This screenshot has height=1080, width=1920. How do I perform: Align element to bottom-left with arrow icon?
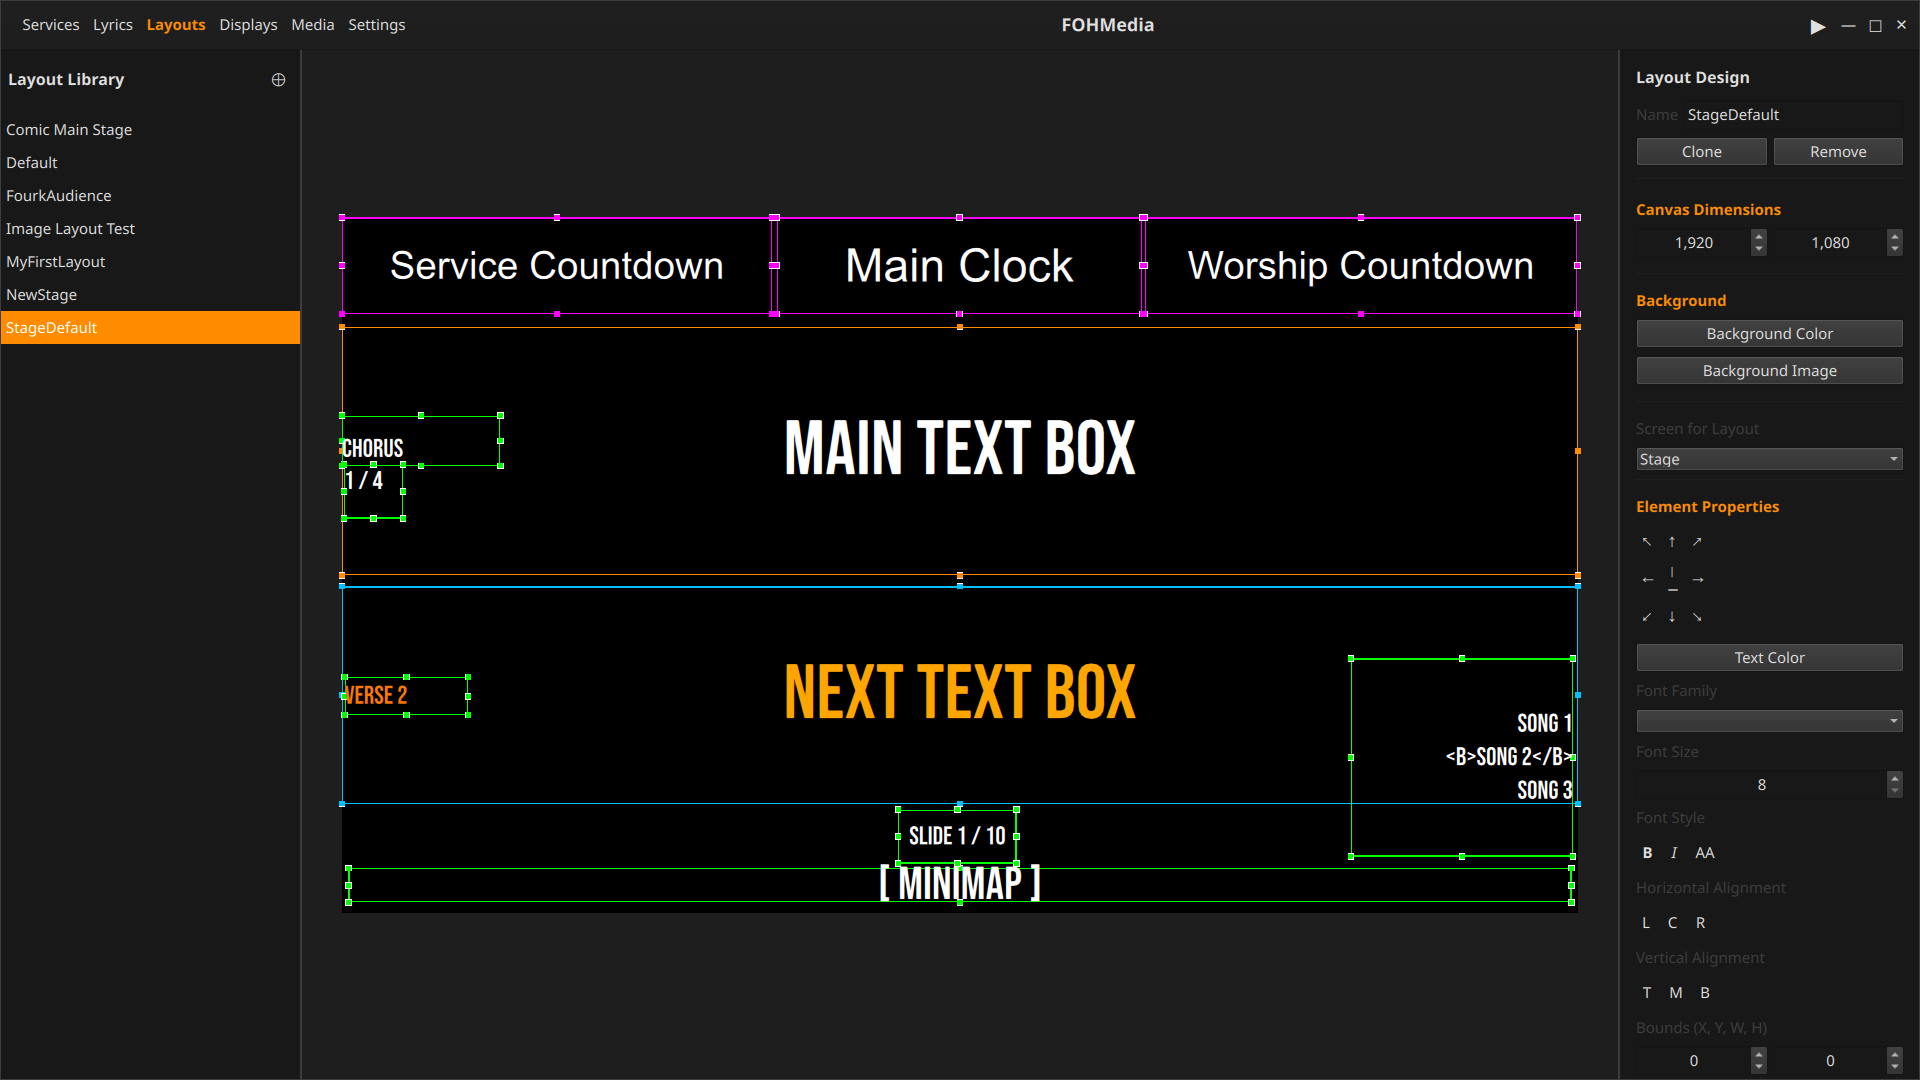coord(1647,617)
